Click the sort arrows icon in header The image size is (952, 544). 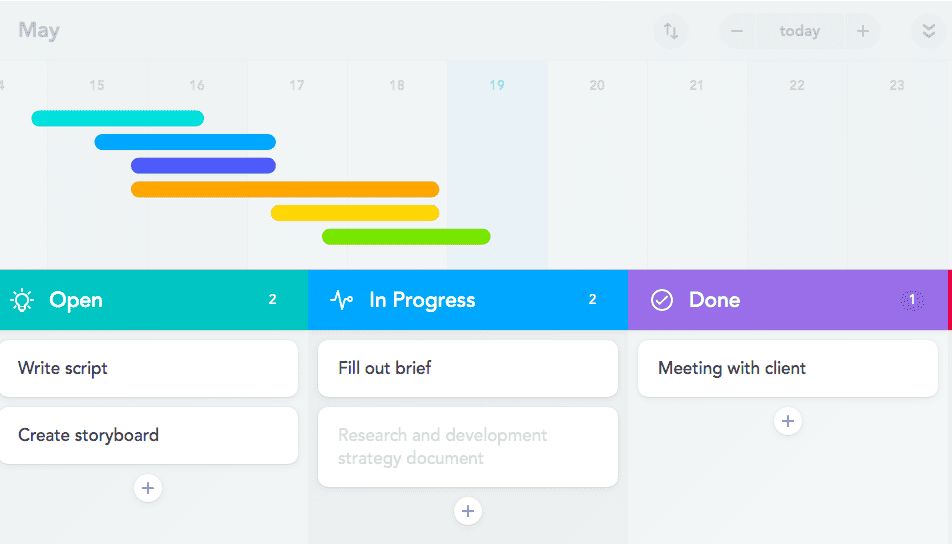click(671, 31)
